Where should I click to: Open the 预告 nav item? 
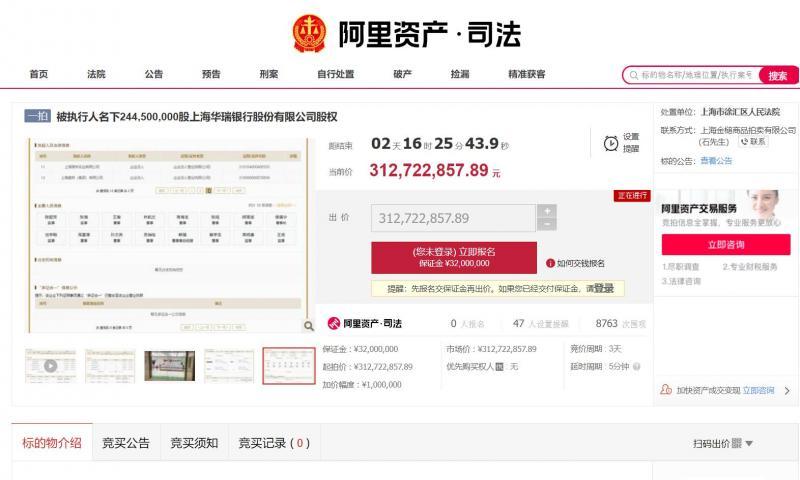[211, 74]
